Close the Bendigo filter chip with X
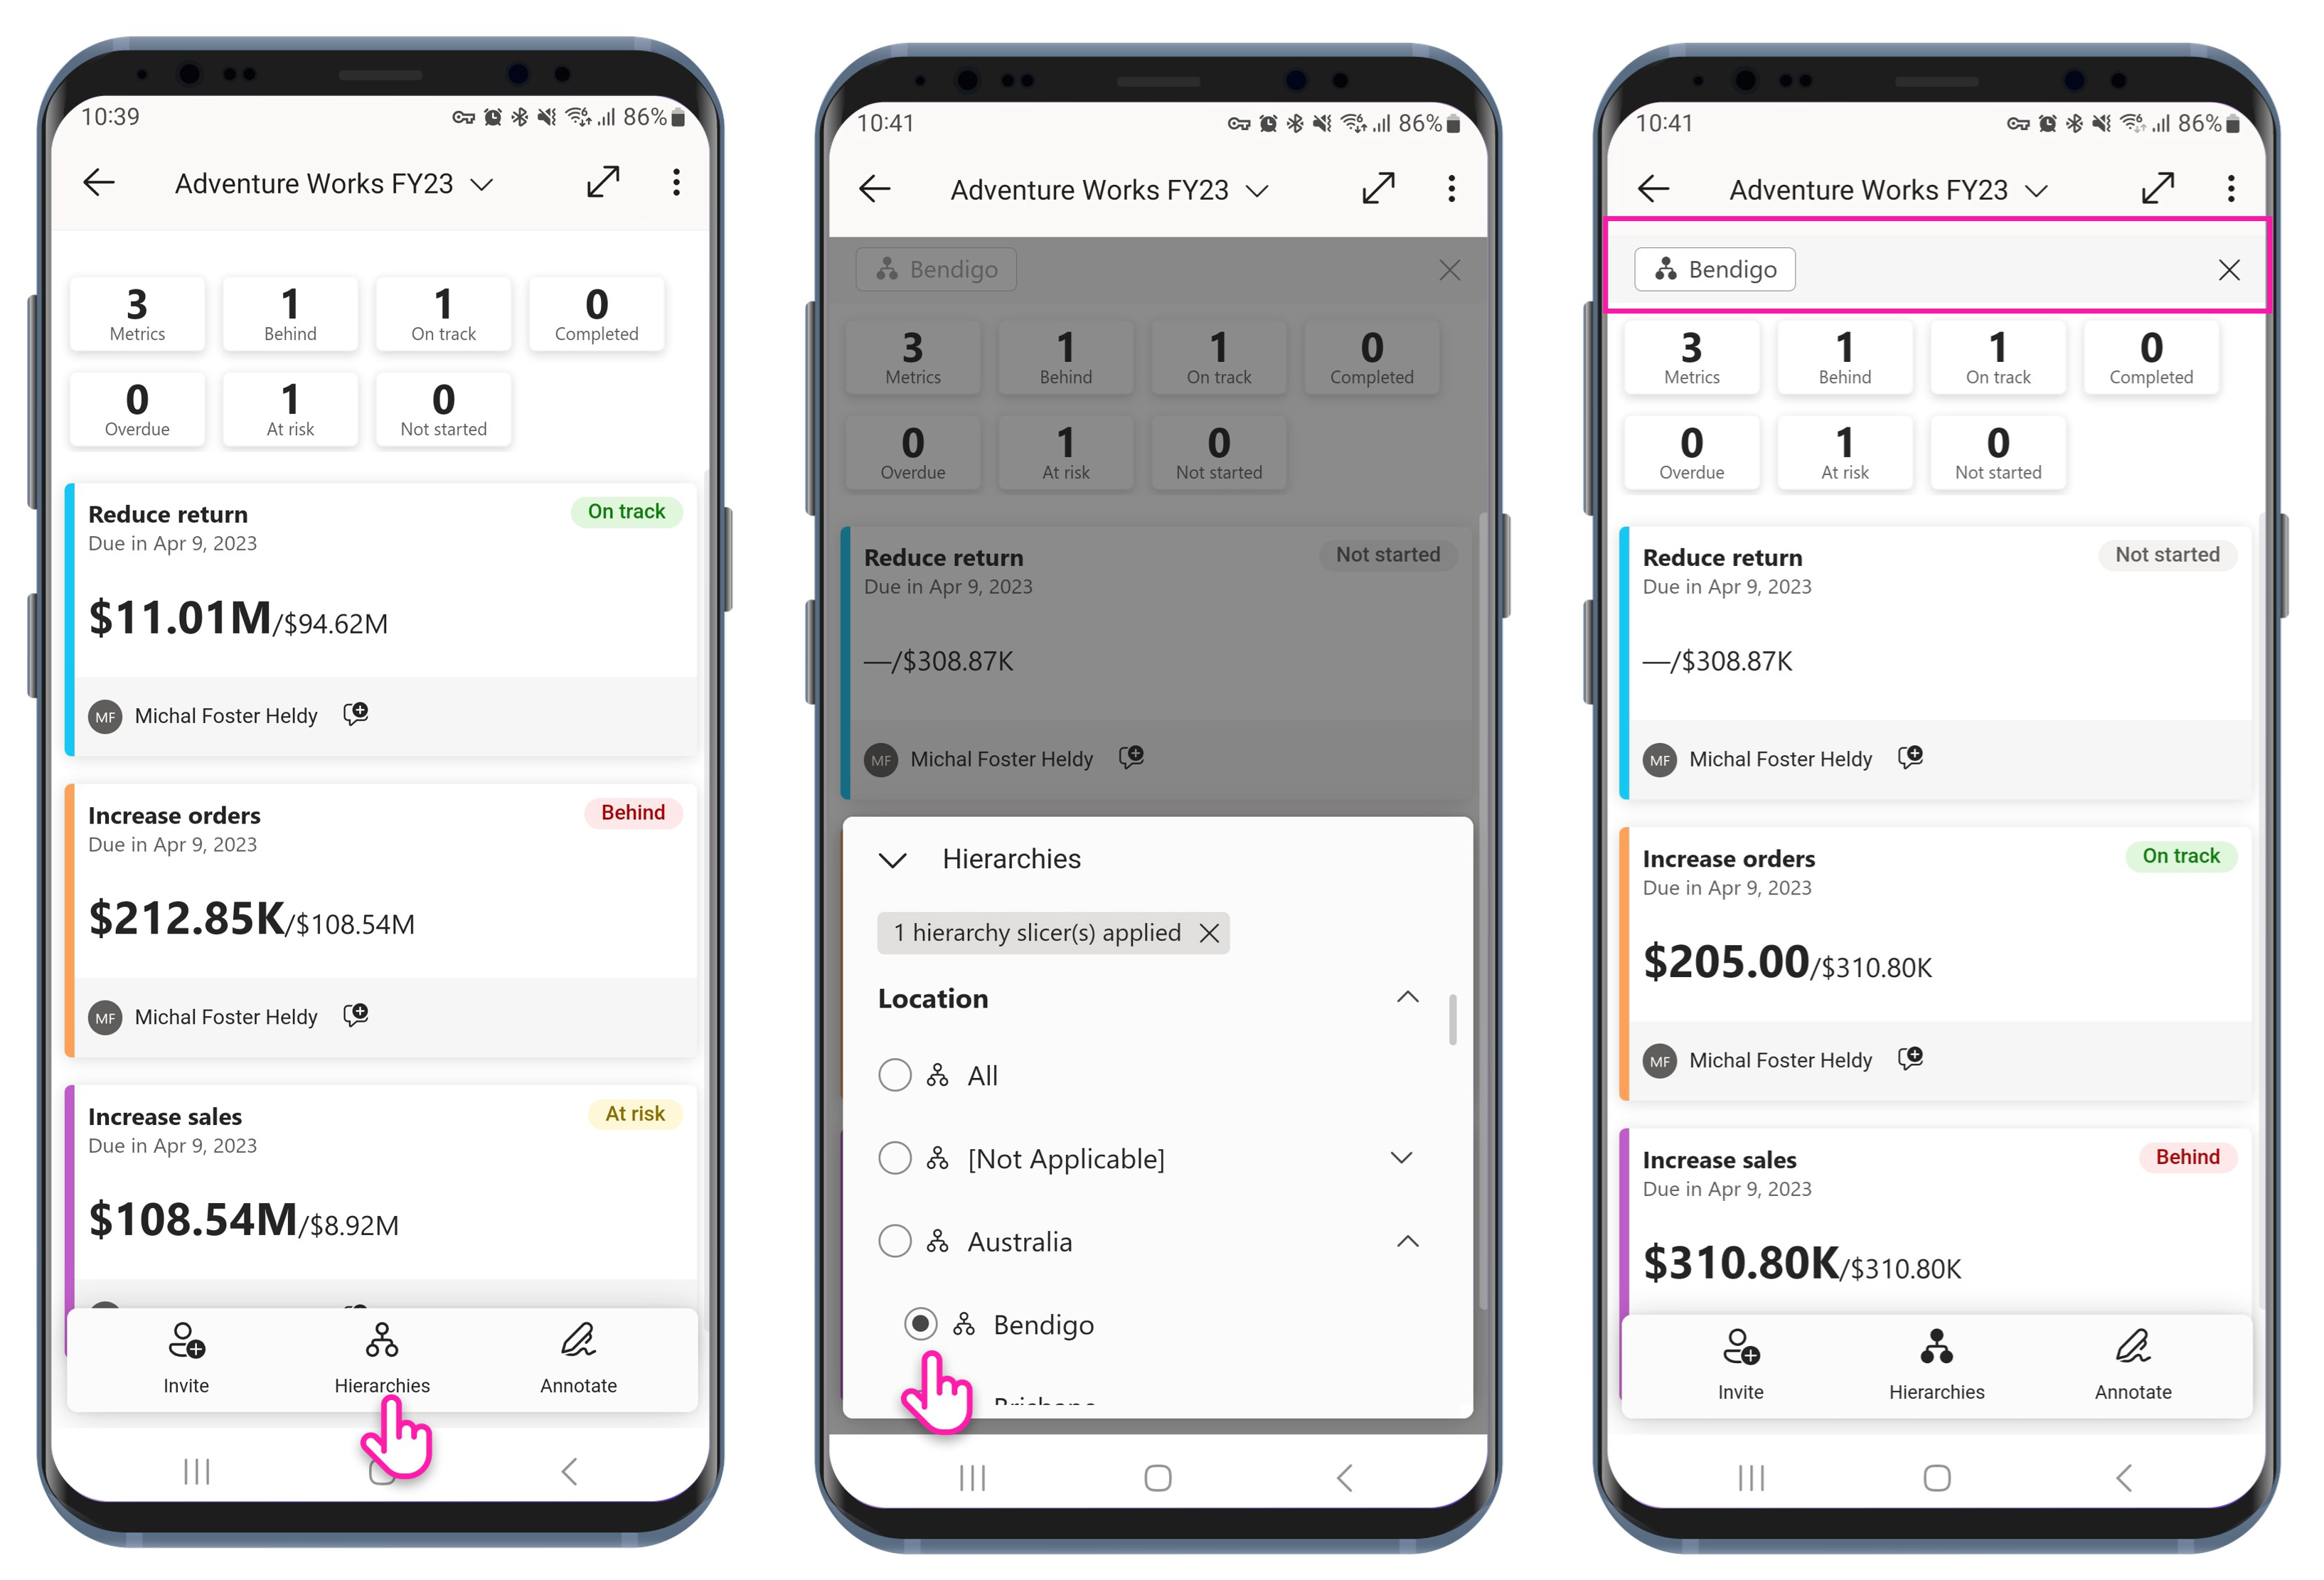The image size is (2324, 1580). [2229, 268]
